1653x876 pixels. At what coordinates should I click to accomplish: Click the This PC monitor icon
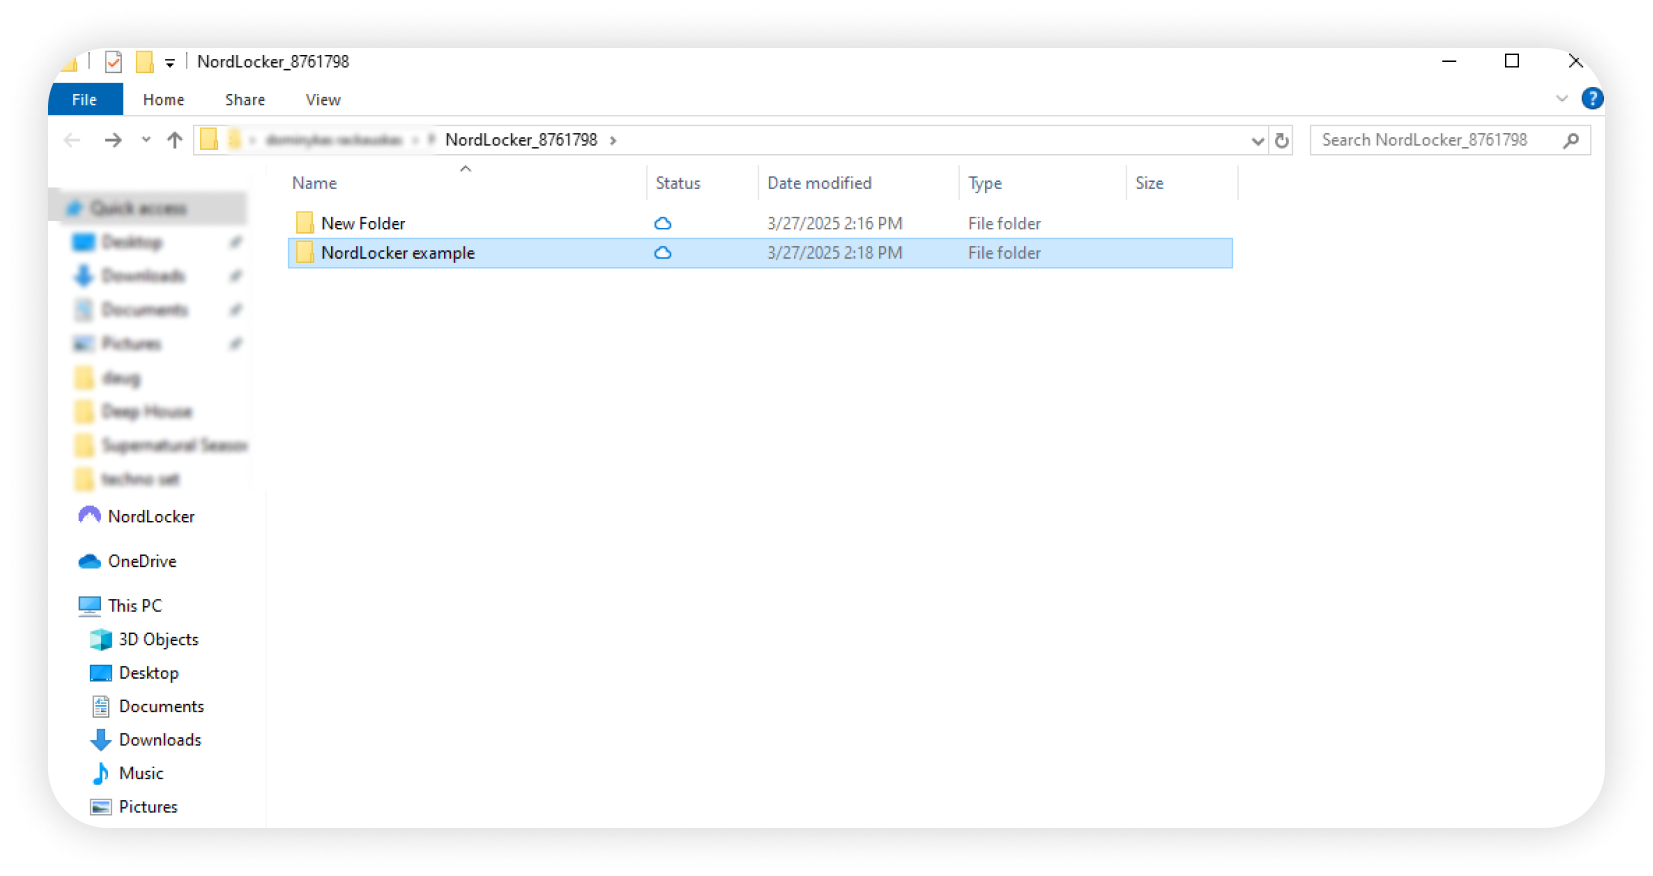point(90,606)
